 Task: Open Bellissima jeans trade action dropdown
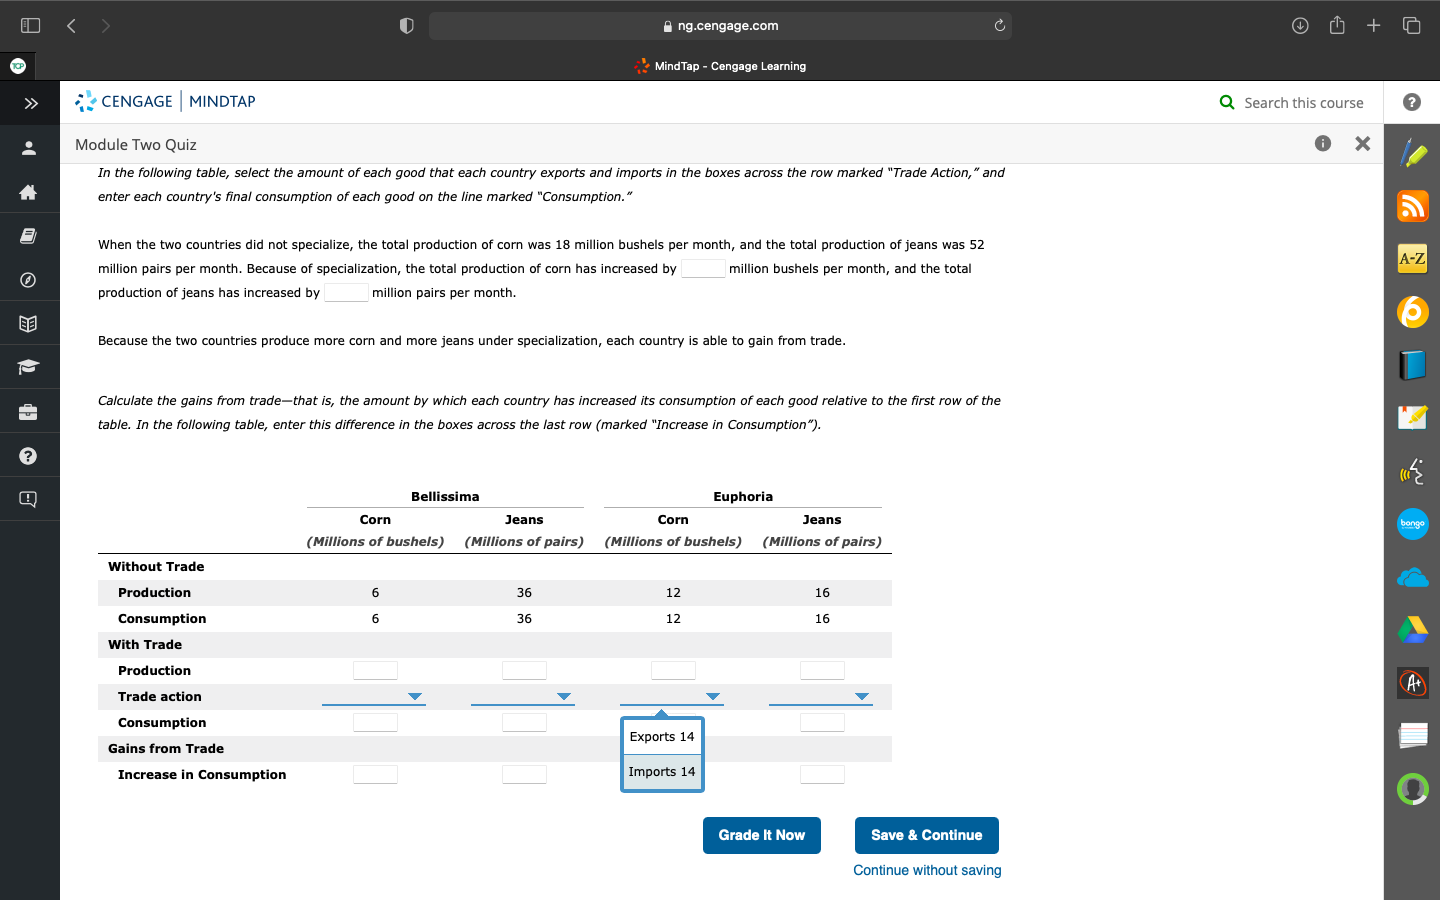coord(523,696)
